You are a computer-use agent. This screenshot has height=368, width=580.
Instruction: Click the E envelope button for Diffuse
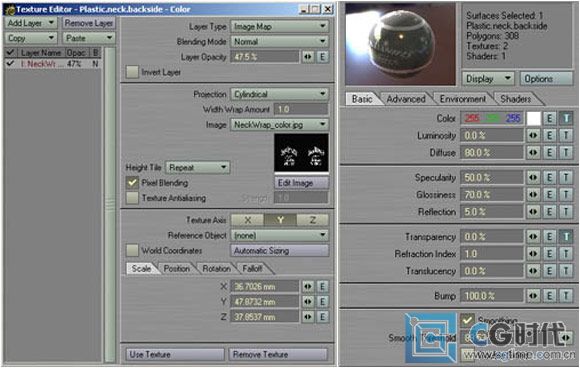(549, 152)
